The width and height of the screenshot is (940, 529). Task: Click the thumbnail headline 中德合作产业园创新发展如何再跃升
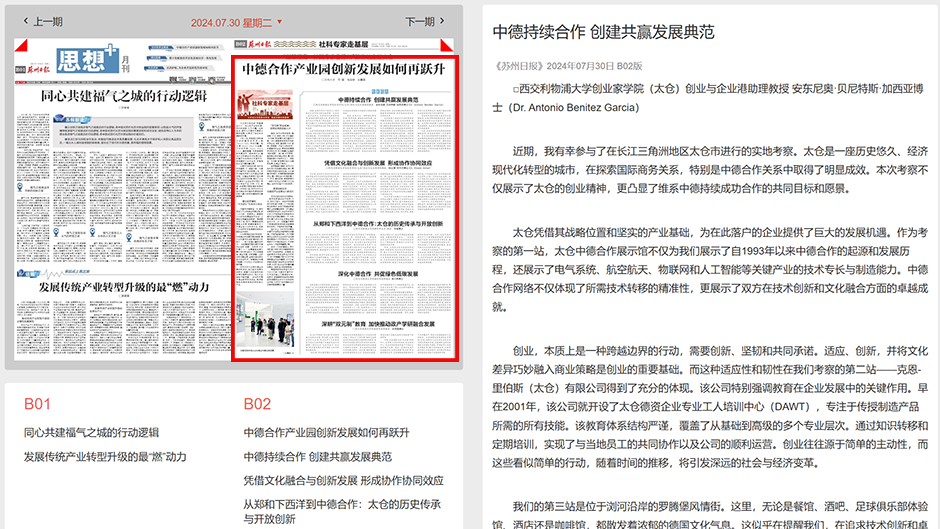point(344,69)
